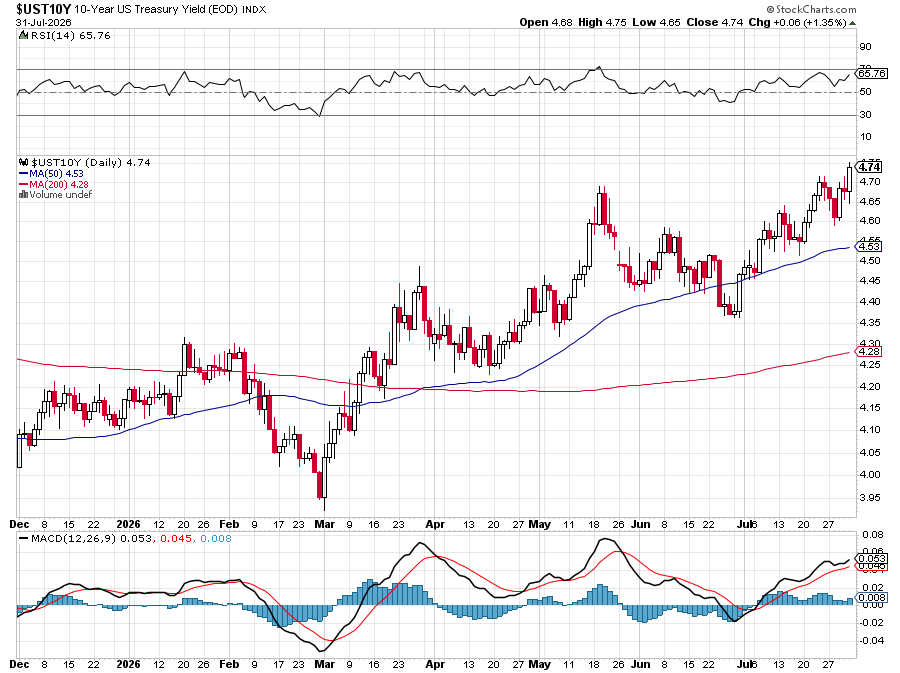The height and width of the screenshot is (673, 900).
Task: Click the $UST10Y ticker symbol in title
Action: (x=44, y=9)
